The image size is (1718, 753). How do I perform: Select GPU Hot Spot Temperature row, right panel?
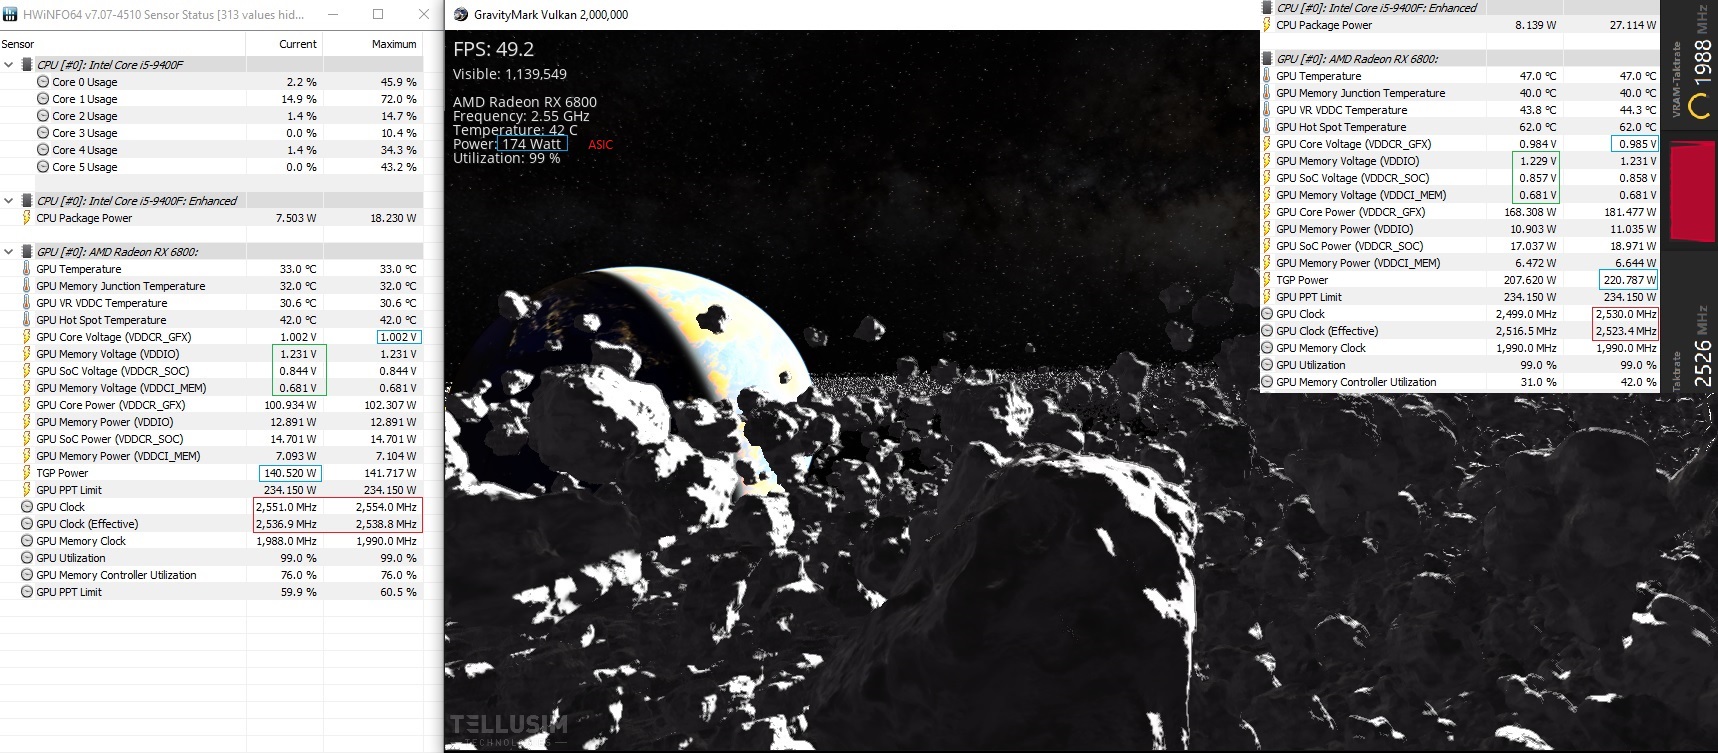(x=1459, y=127)
